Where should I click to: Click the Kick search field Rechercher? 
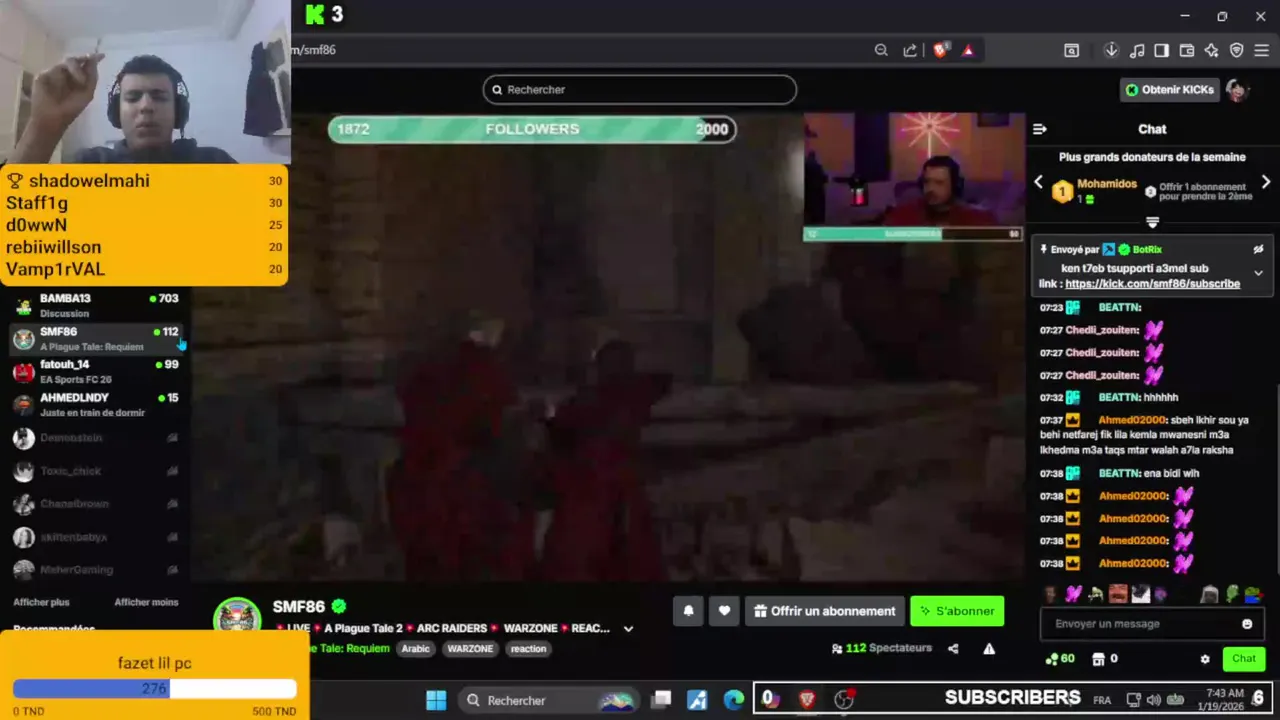[x=640, y=89]
